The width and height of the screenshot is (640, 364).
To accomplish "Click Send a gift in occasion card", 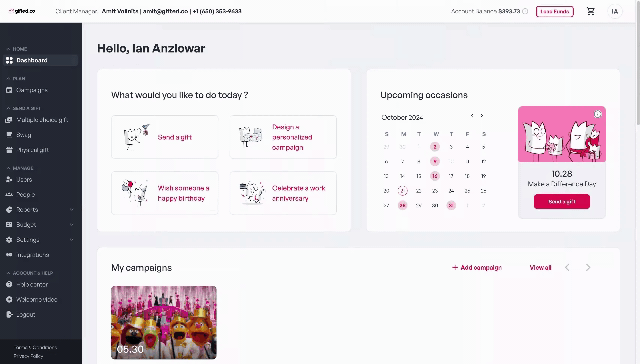I will (562, 202).
